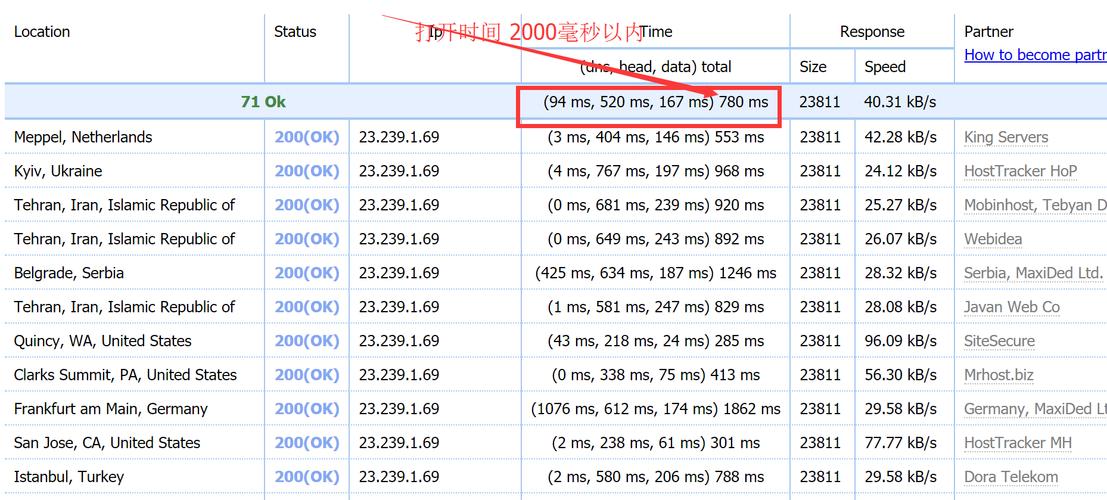The height and width of the screenshot is (500, 1107).
Task: Click the Location column header
Action: (x=42, y=31)
